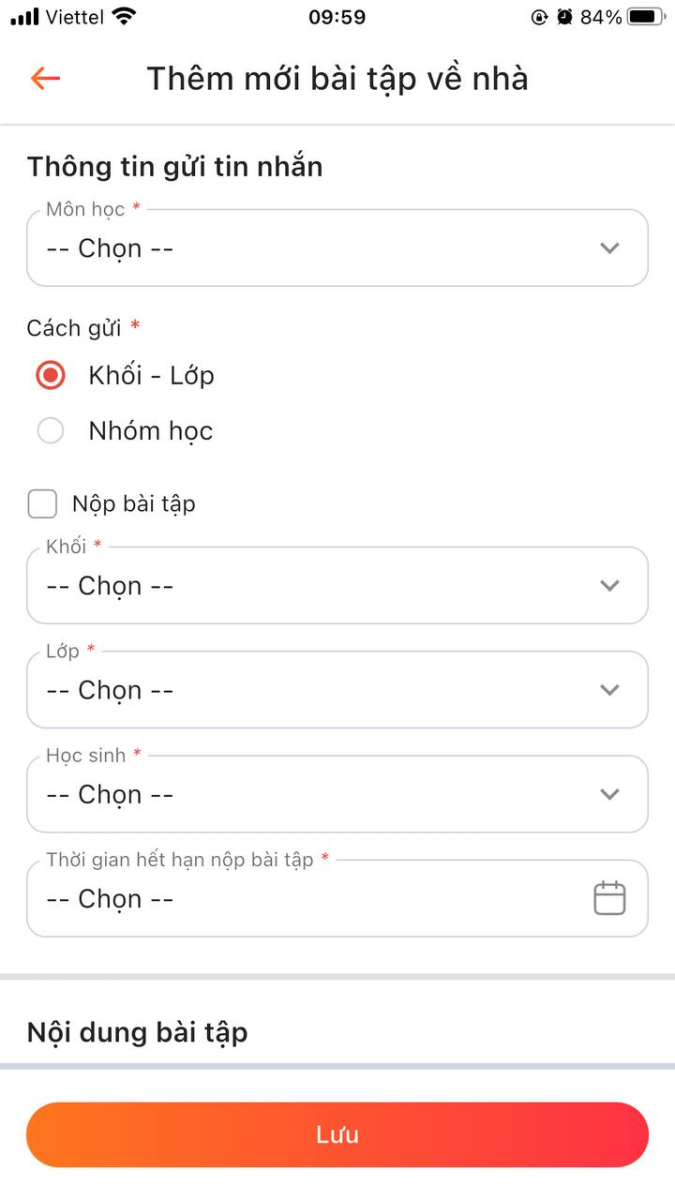The height and width of the screenshot is (1200, 675).
Task: Tap the battery icon in status bar
Action: (646, 17)
